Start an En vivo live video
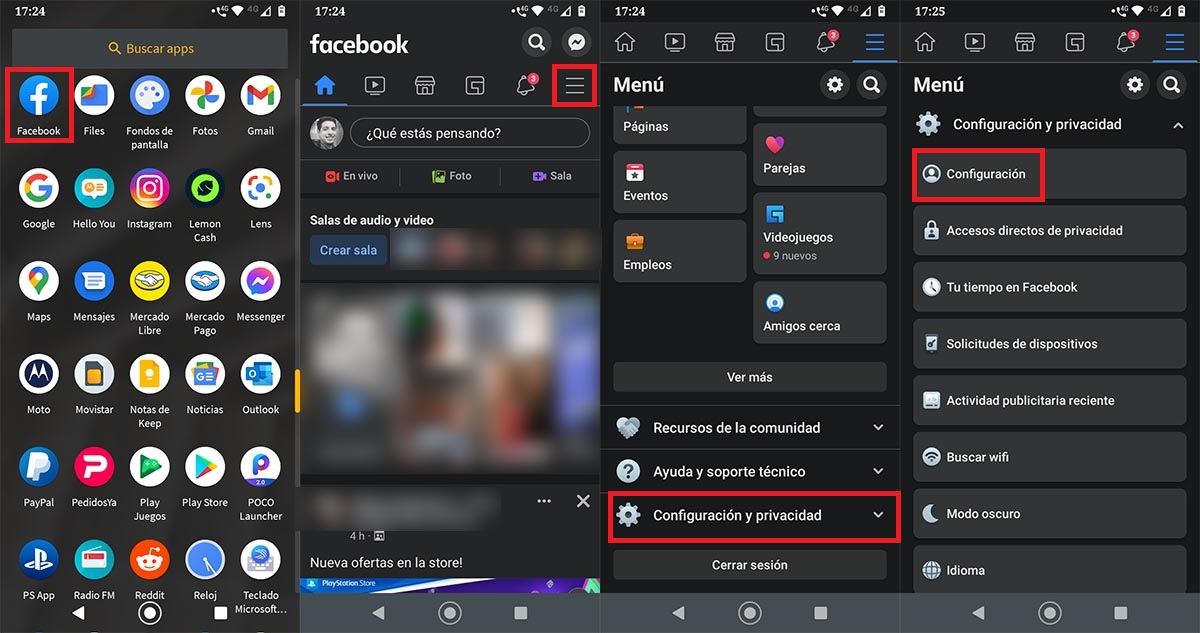 (x=351, y=176)
